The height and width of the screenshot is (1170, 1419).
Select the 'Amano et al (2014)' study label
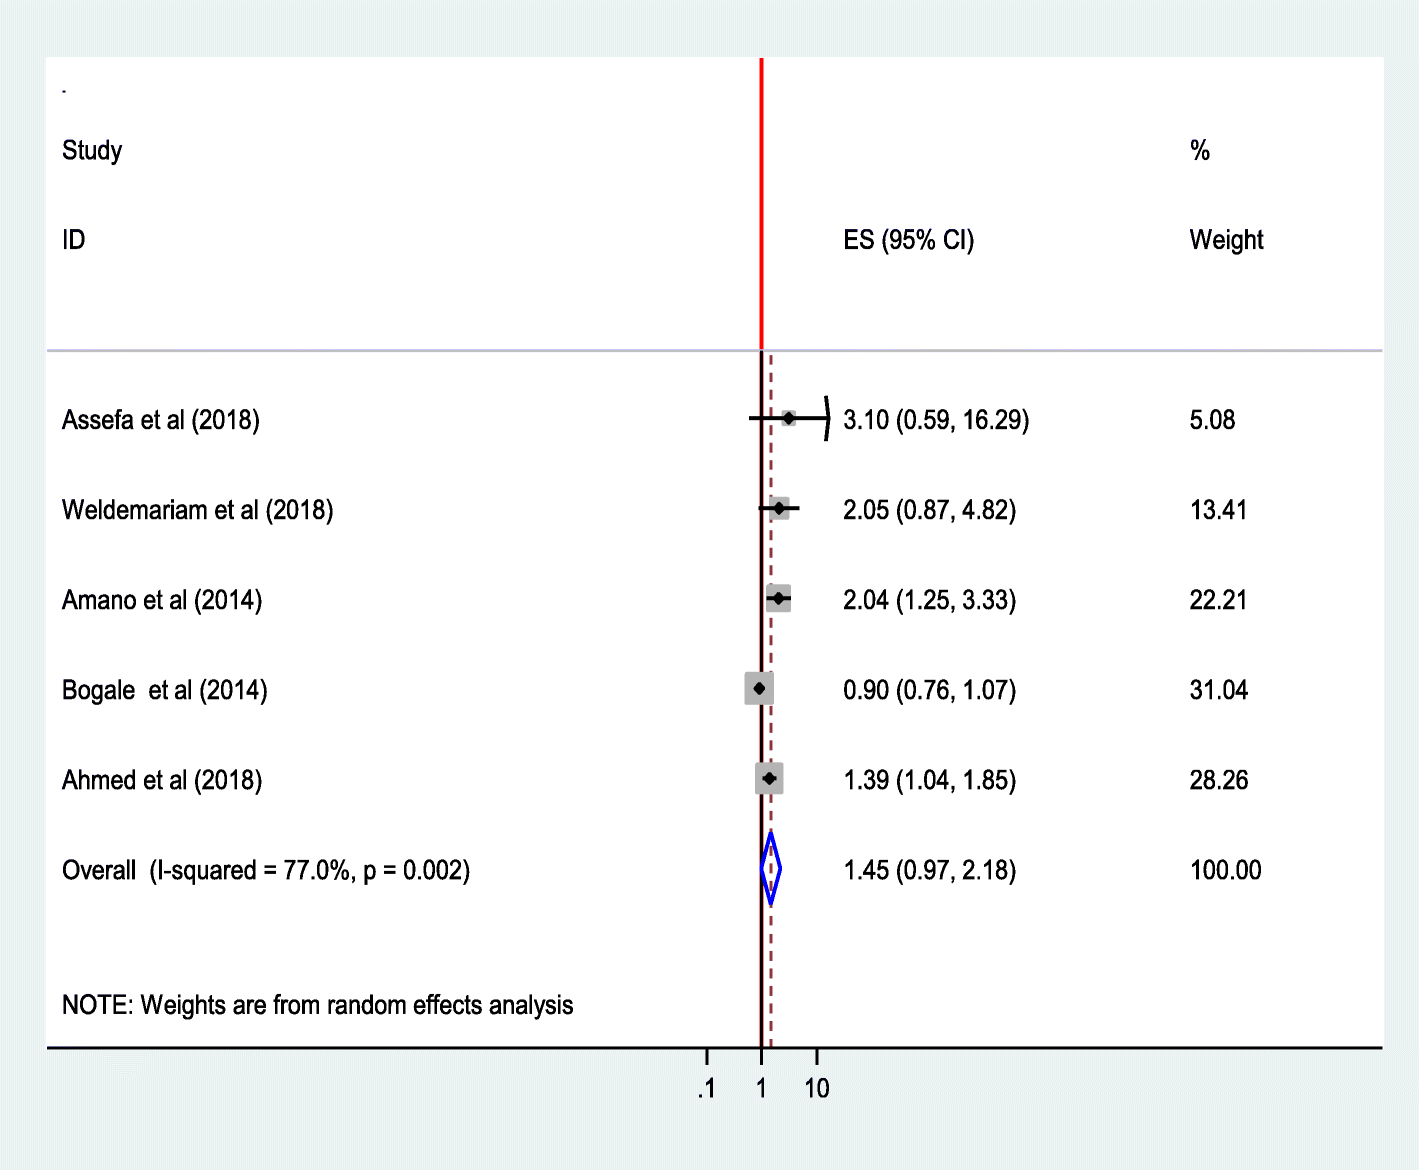[162, 600]
